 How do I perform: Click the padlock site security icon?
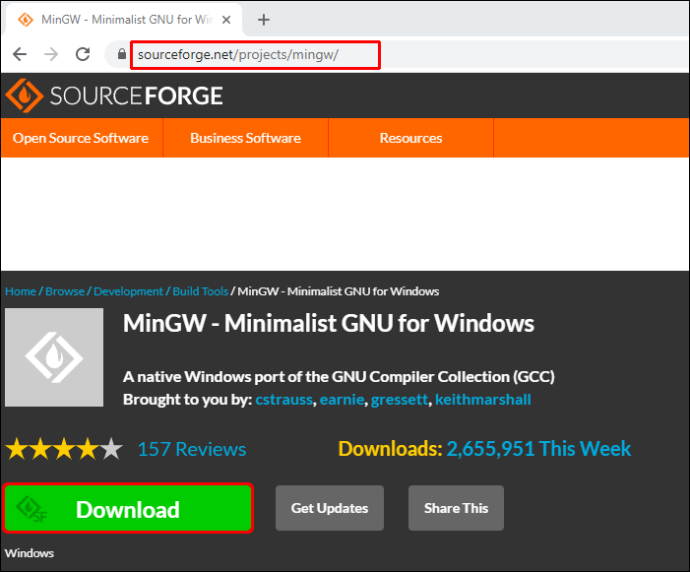(121, 54)
